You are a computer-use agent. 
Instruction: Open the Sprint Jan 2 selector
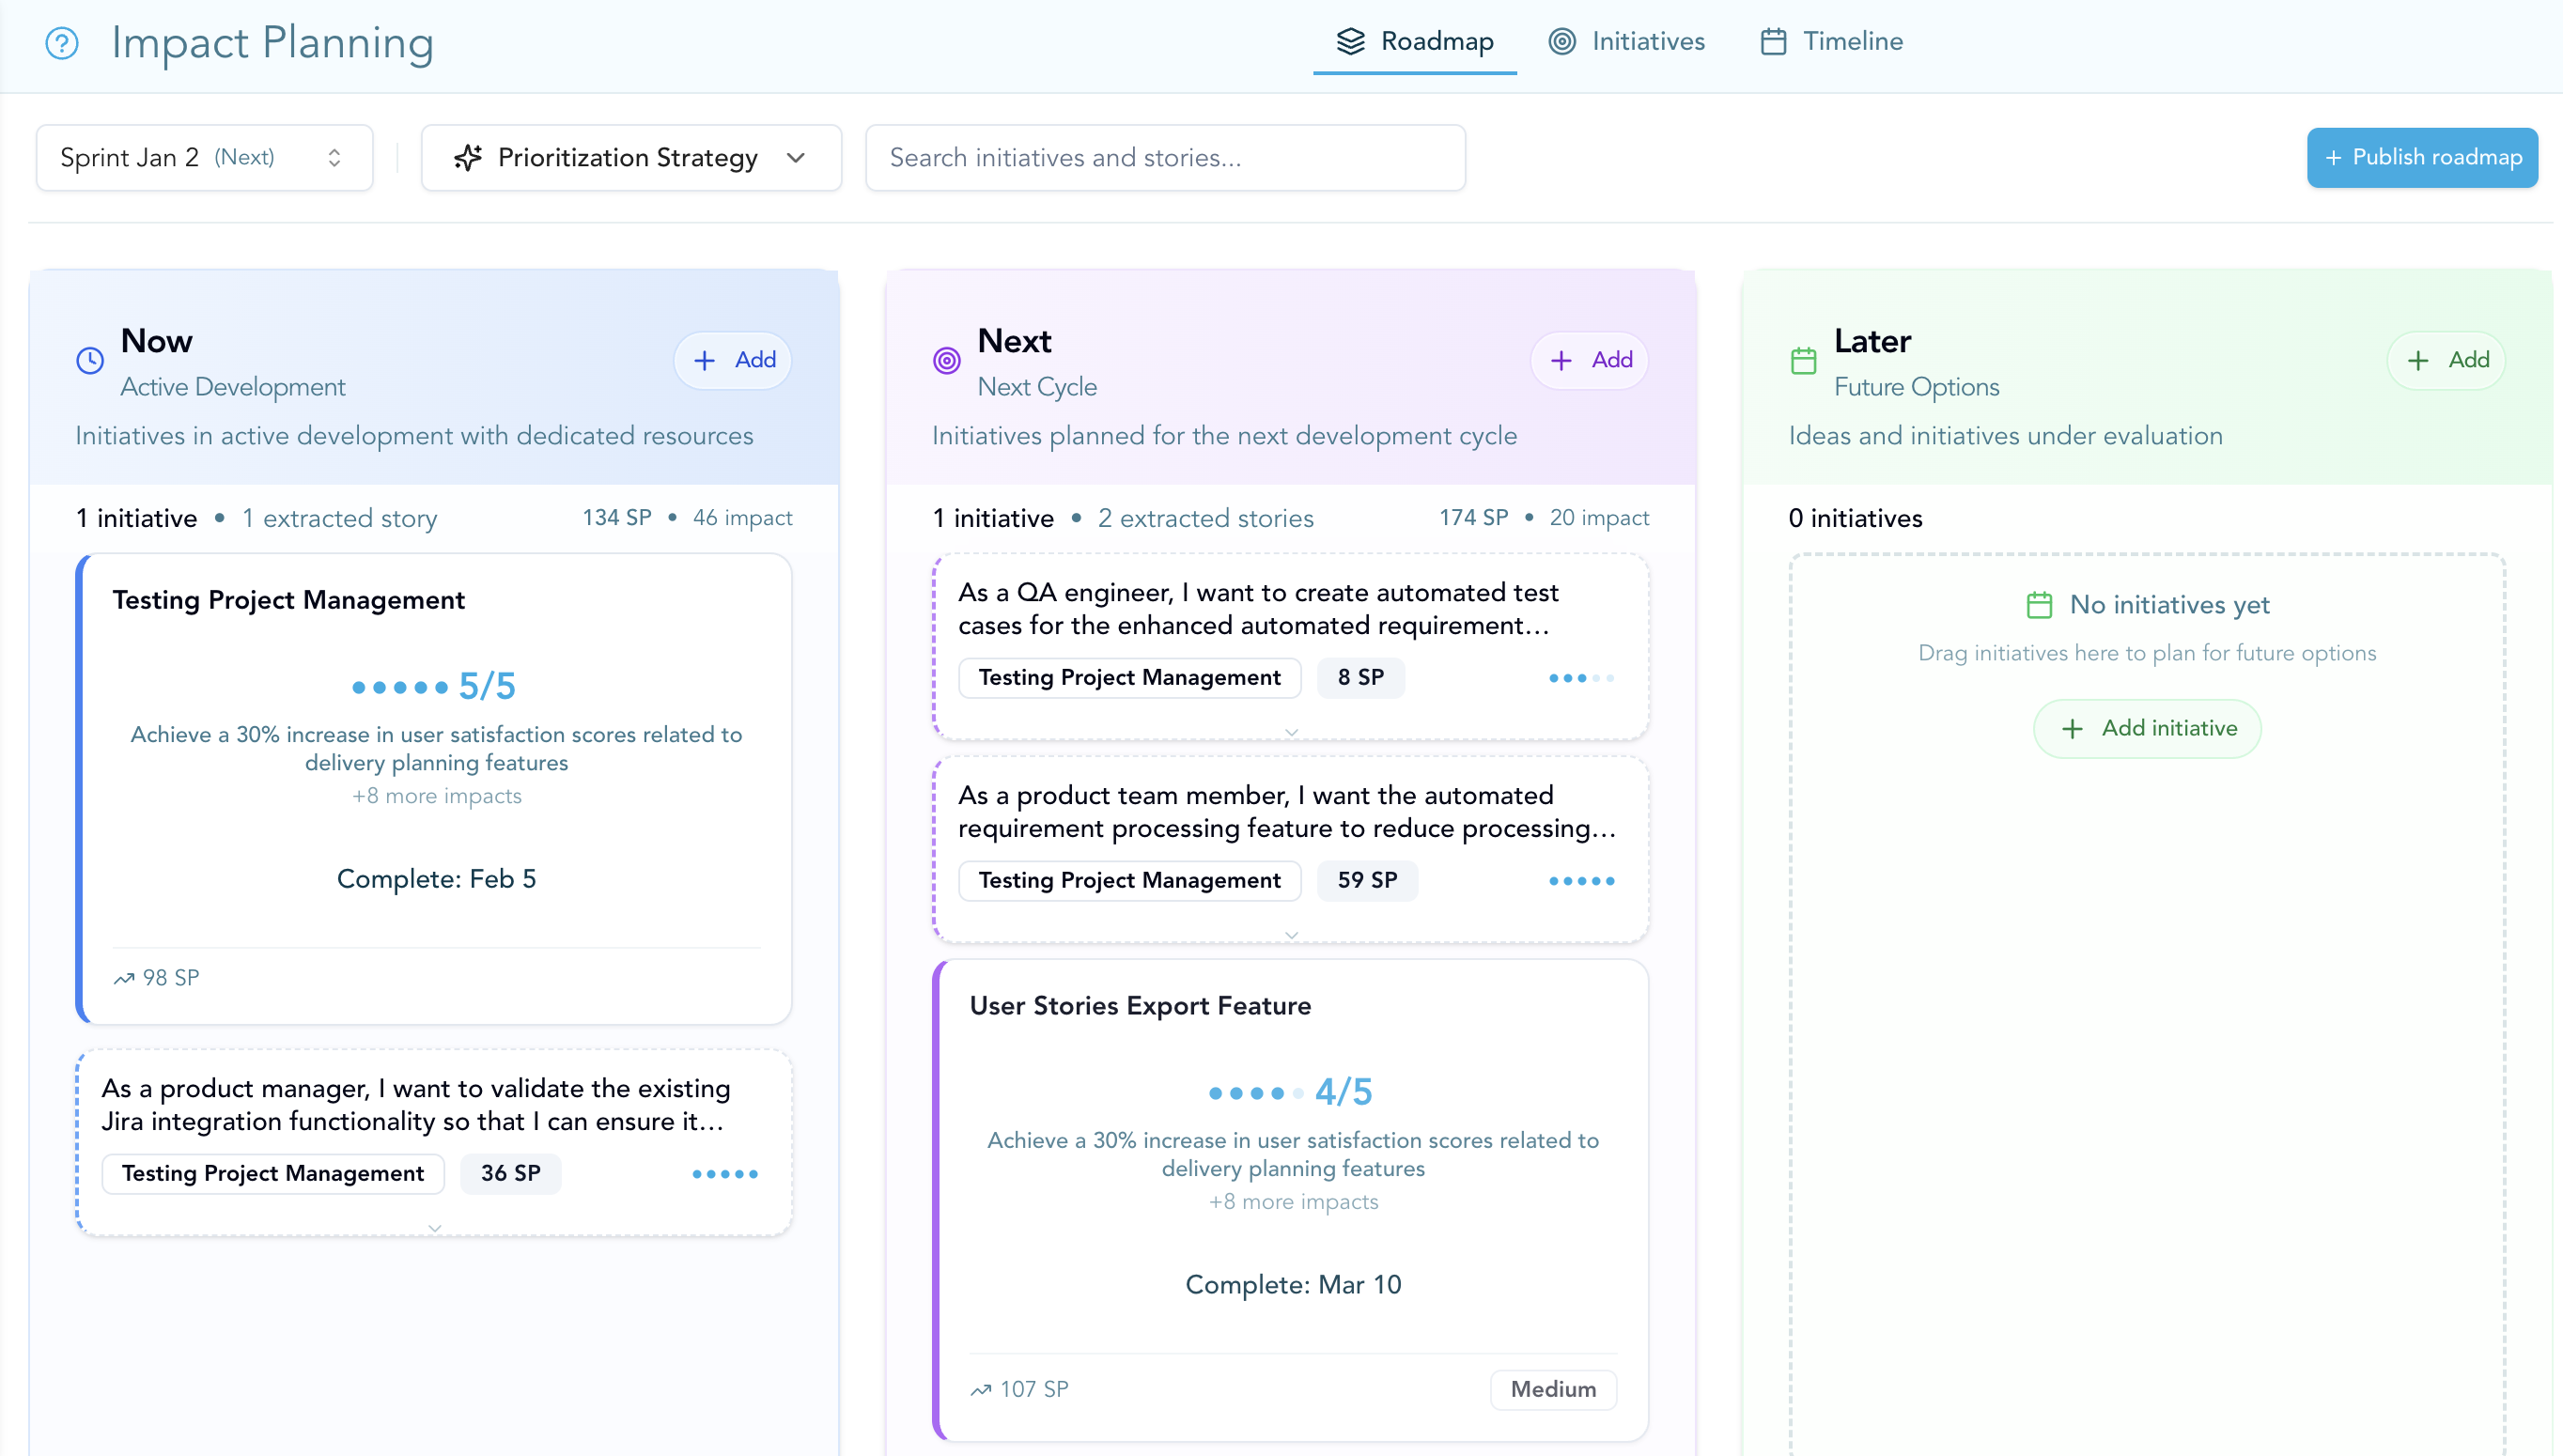pos(203,157)
